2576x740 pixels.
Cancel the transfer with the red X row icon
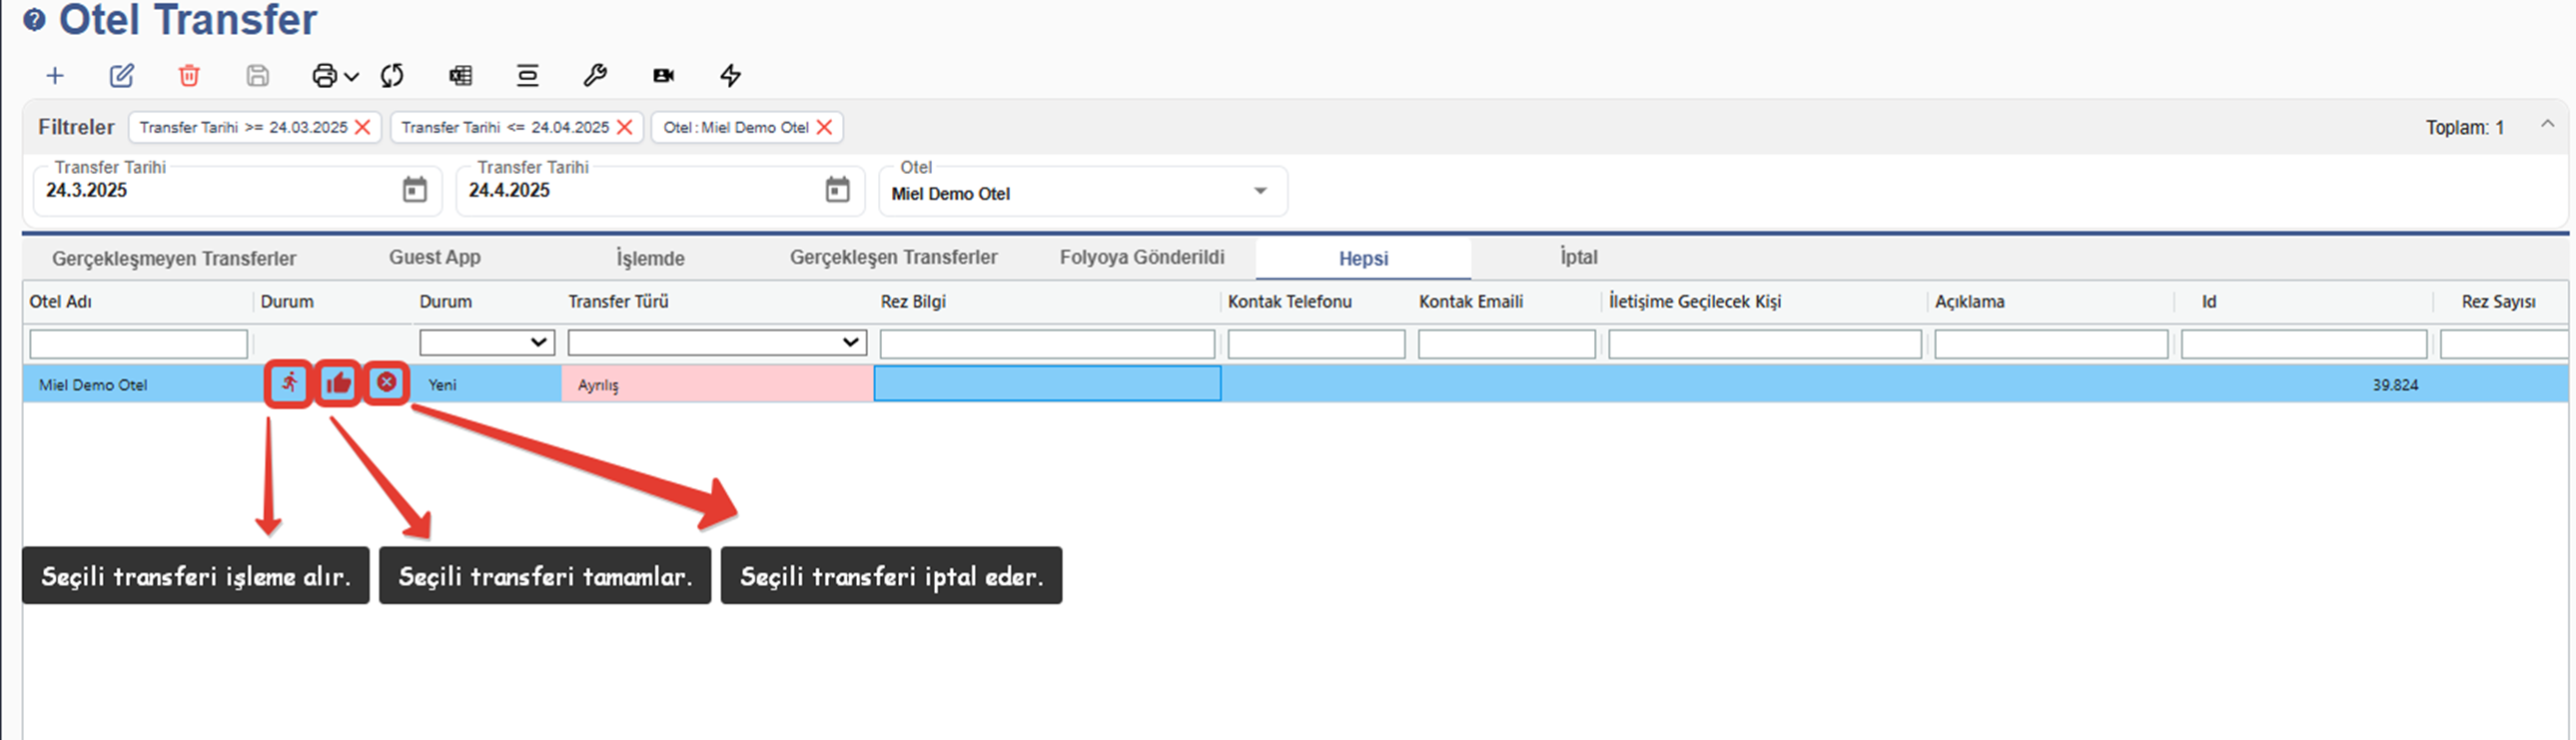tap(386, 383)
